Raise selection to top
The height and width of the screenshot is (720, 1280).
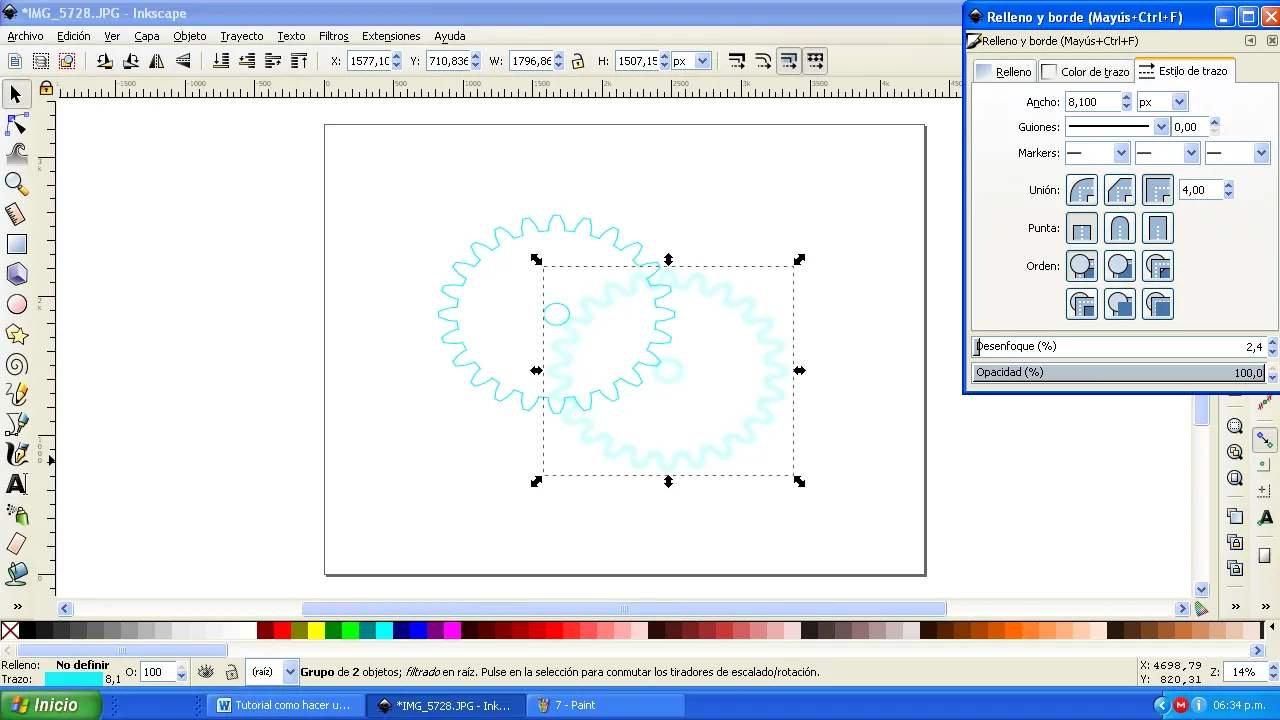[x=299, y=61]
